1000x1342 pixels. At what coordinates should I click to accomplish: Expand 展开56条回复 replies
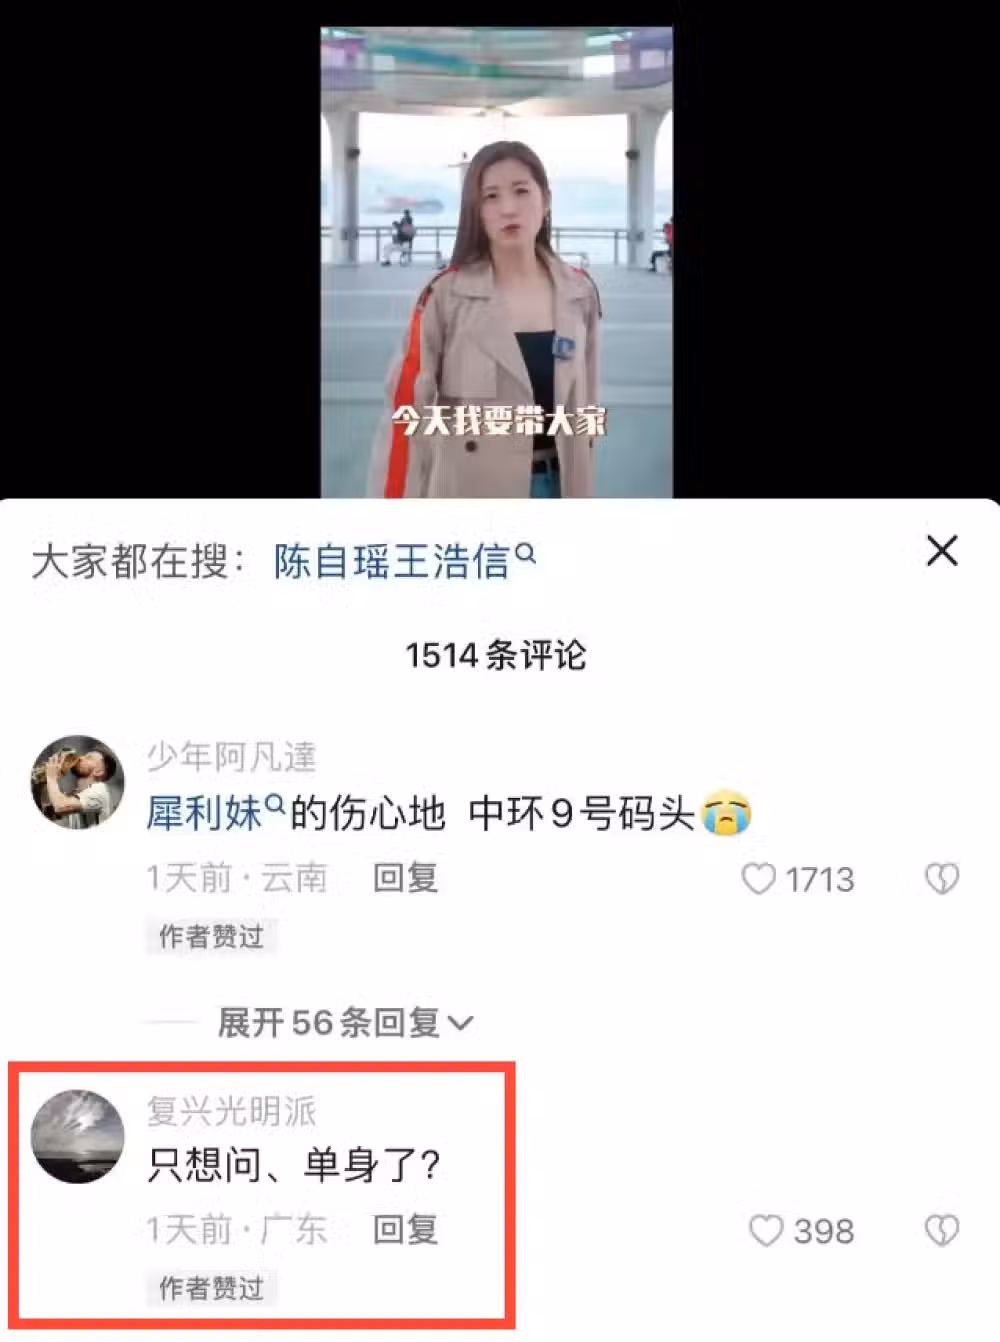[345, 1022]
